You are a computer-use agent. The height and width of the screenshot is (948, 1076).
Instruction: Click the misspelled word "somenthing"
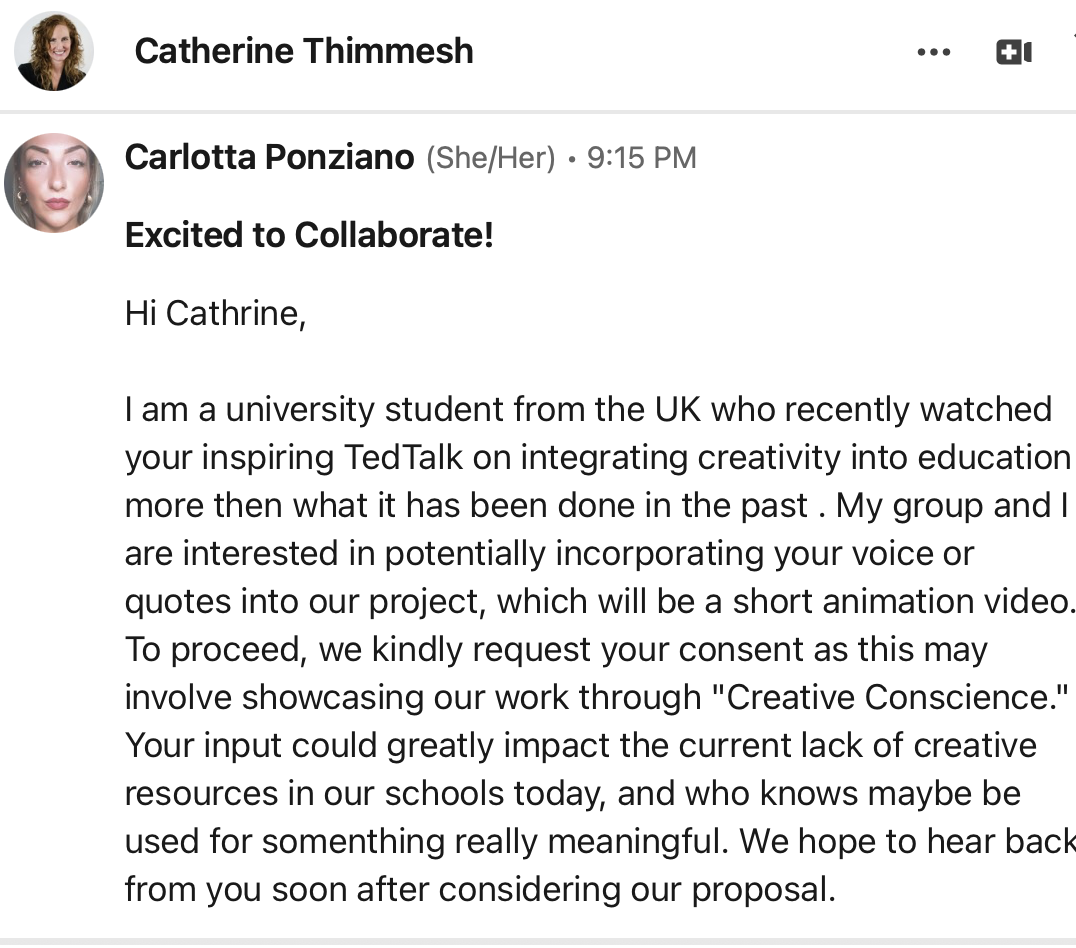coord(353,842)
